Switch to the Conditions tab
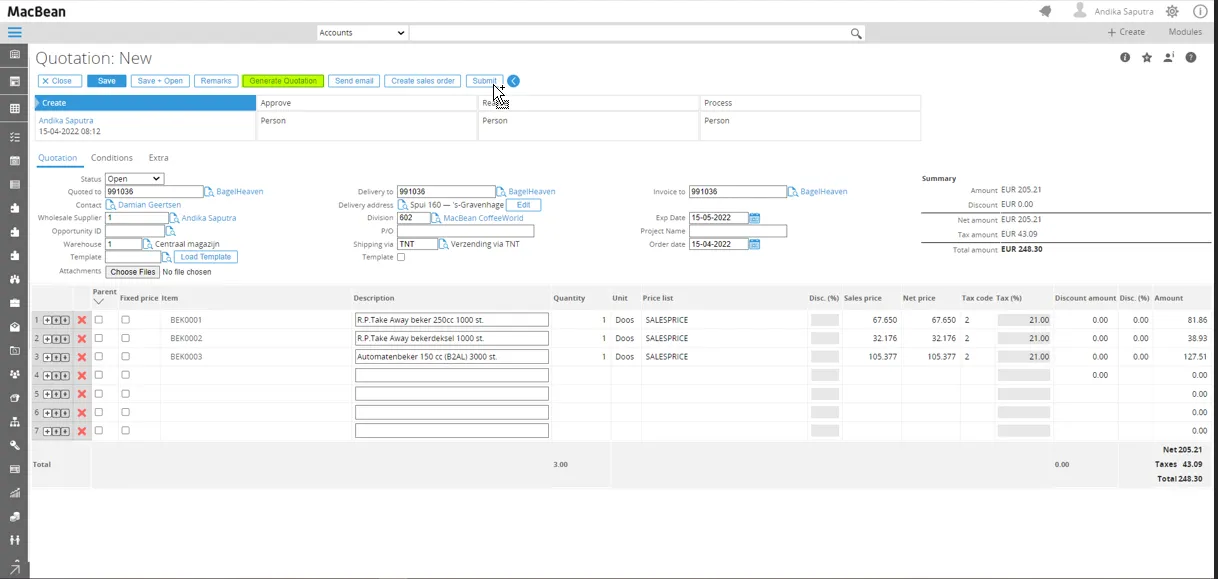1218x579 pixels. pyautogui.click(x=111, y=158)
